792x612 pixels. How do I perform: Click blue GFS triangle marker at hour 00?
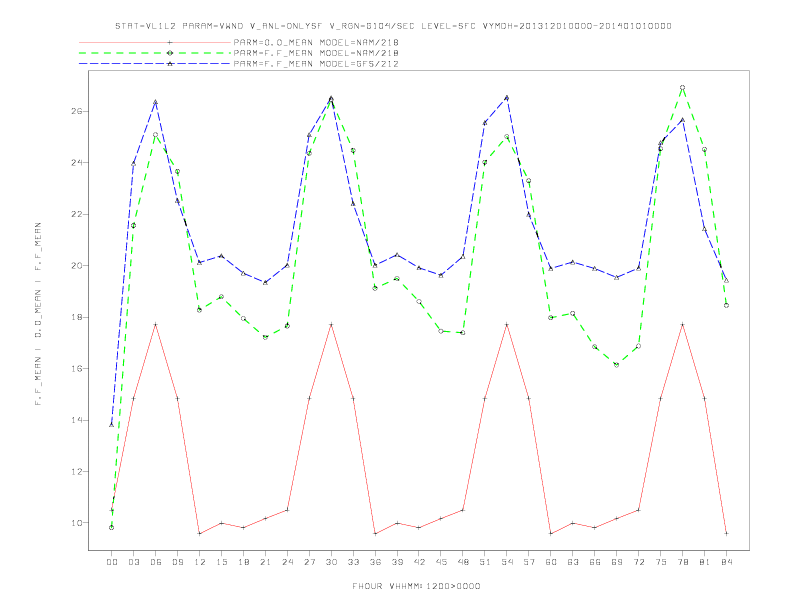pyautogui.click(x=112, y=425)
